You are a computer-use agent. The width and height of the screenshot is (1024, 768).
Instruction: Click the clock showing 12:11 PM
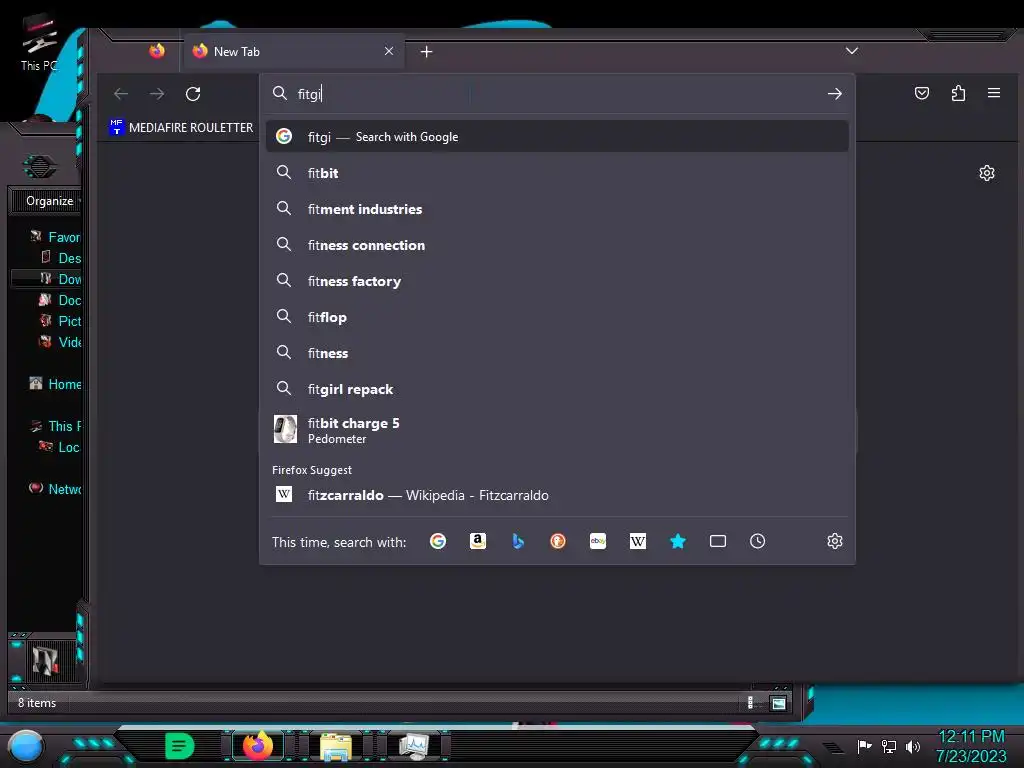click(x=971, y=737)
